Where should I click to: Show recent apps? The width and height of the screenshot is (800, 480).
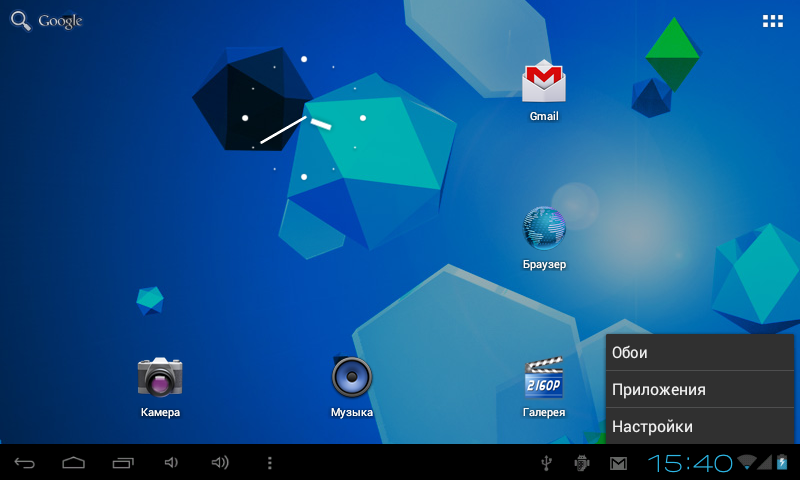123,463
